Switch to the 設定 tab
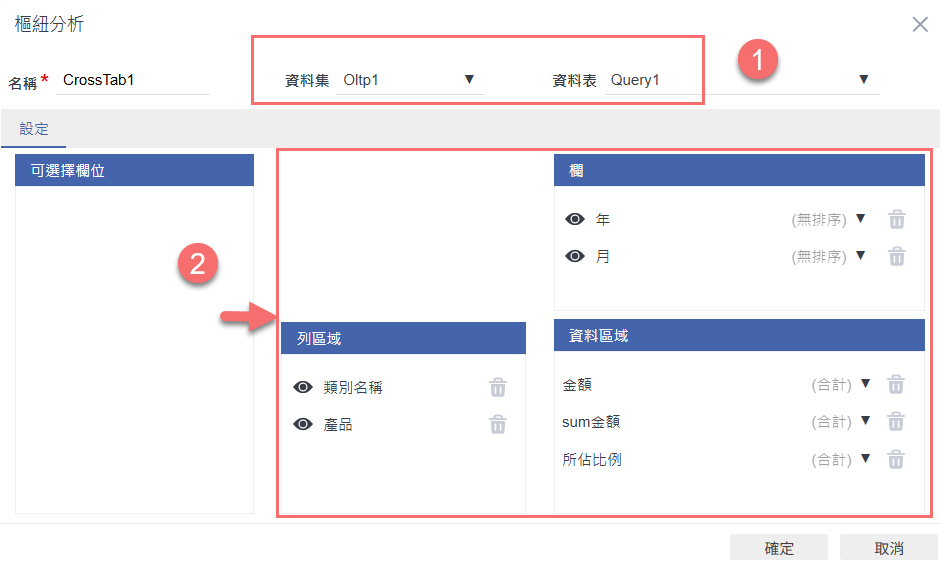The height and width of the screenshot is (587, 942). click(34, 129)
